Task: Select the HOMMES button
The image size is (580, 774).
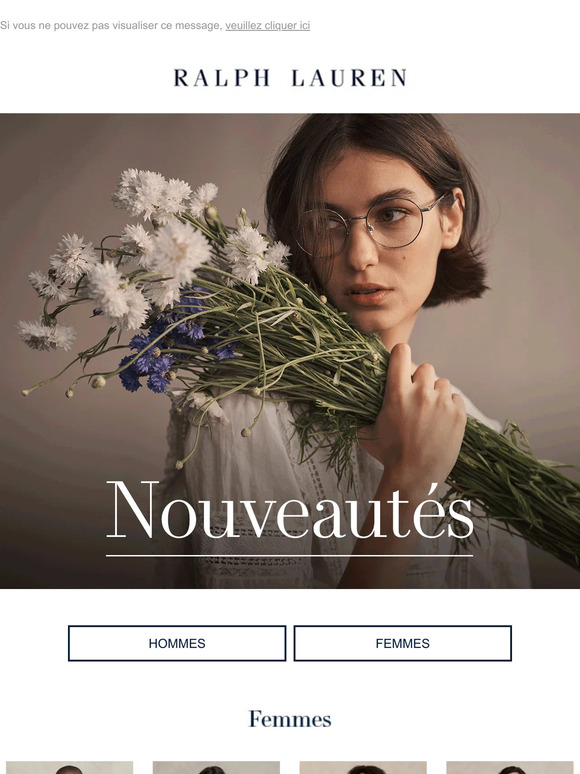Action: (x=177, y=643)
